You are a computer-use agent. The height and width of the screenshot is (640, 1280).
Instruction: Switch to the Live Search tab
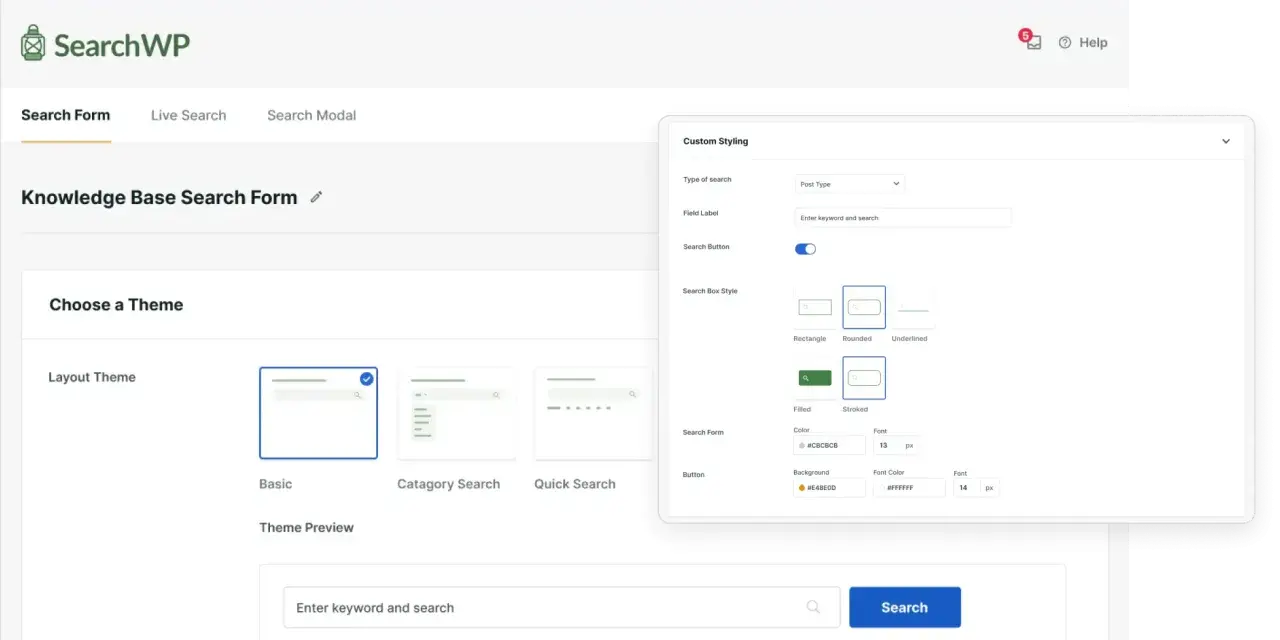(x=189, y=115)
